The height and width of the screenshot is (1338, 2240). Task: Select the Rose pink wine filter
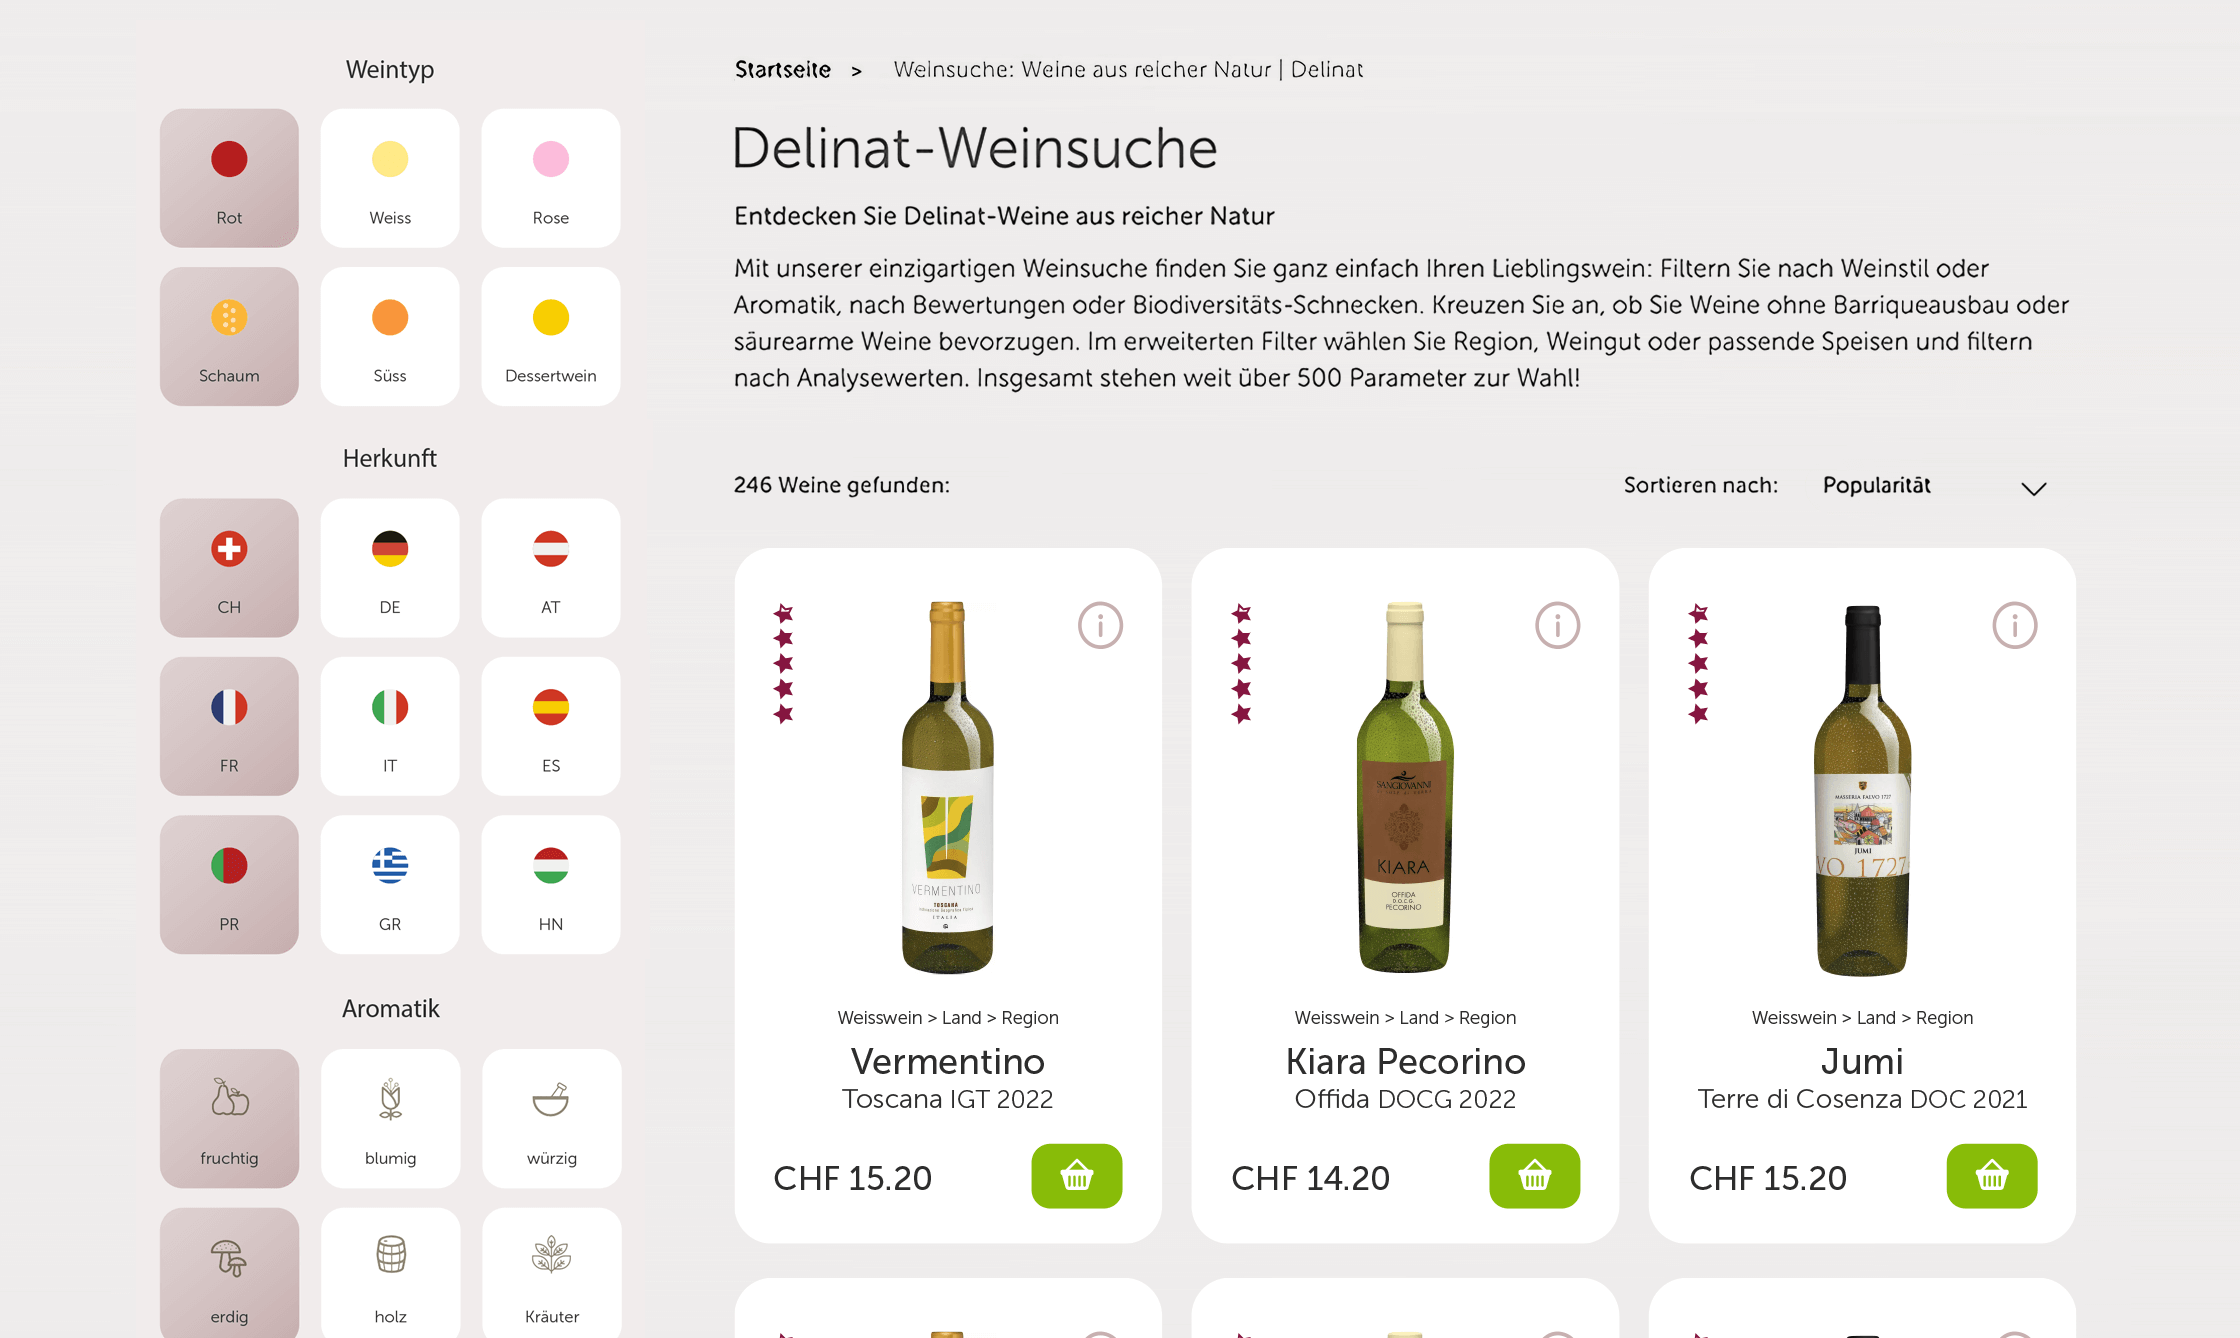[x=550, y=178]
